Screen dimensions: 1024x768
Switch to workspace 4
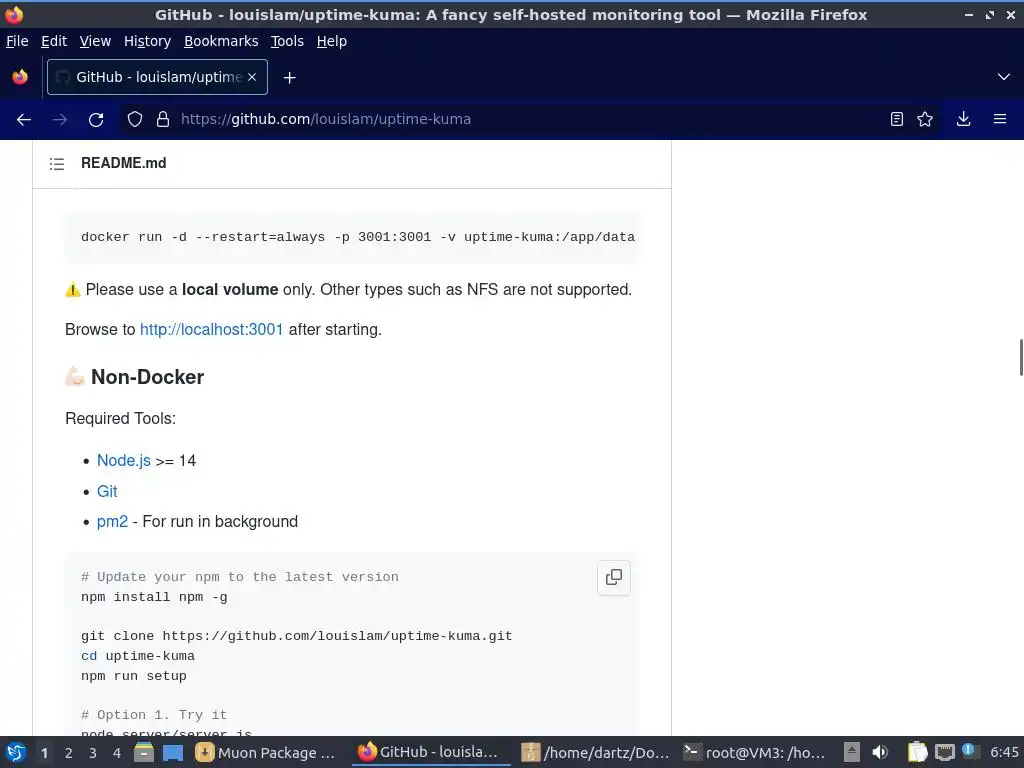(117, 753)
